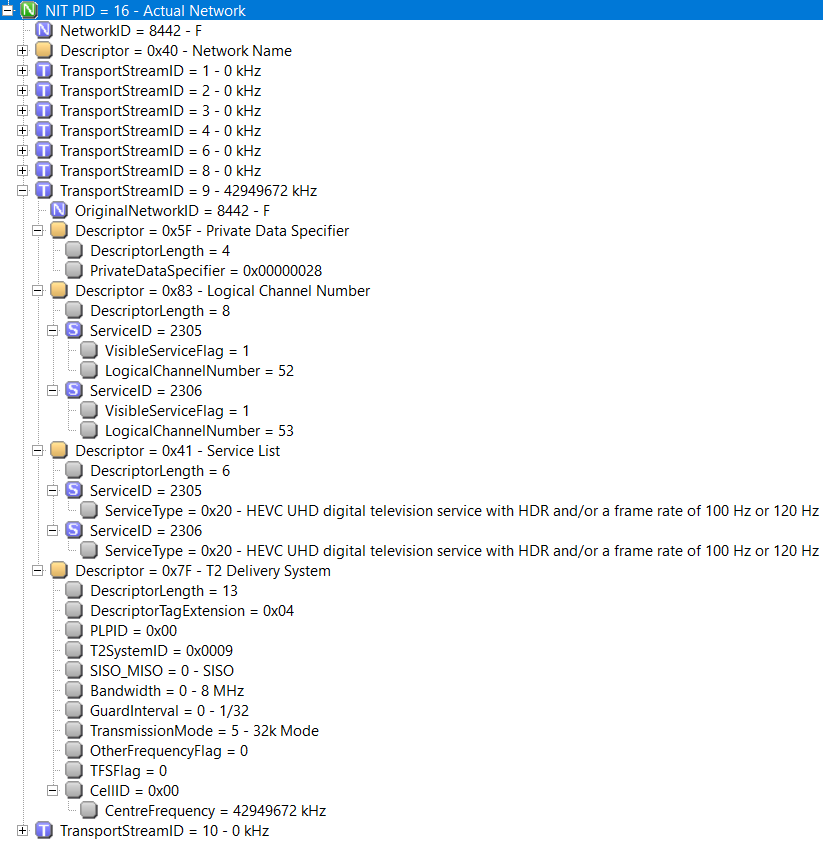
Task: Click the T2 Delivery System descriptor icon
Action: coord(59,570)
